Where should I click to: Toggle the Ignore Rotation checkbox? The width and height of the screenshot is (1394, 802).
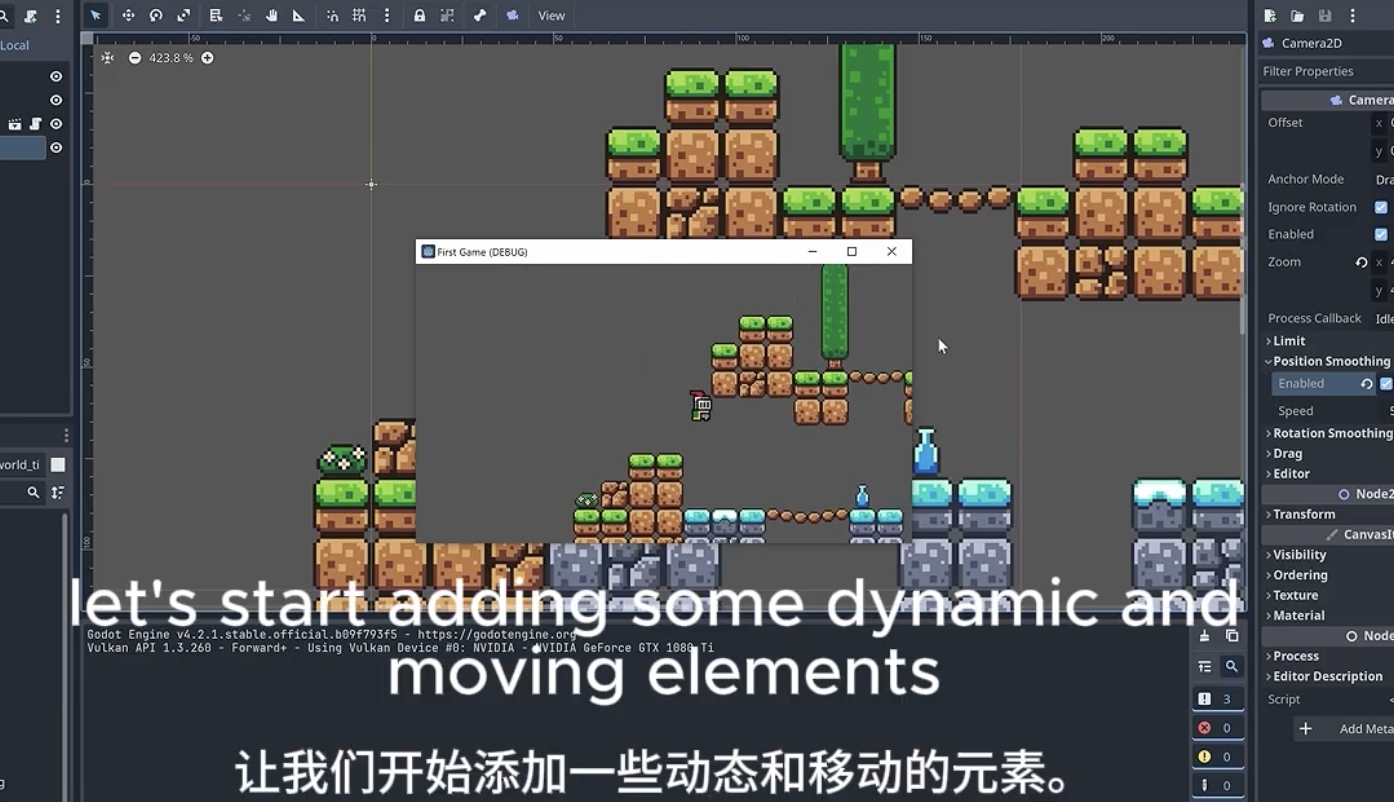(1381, 207)
